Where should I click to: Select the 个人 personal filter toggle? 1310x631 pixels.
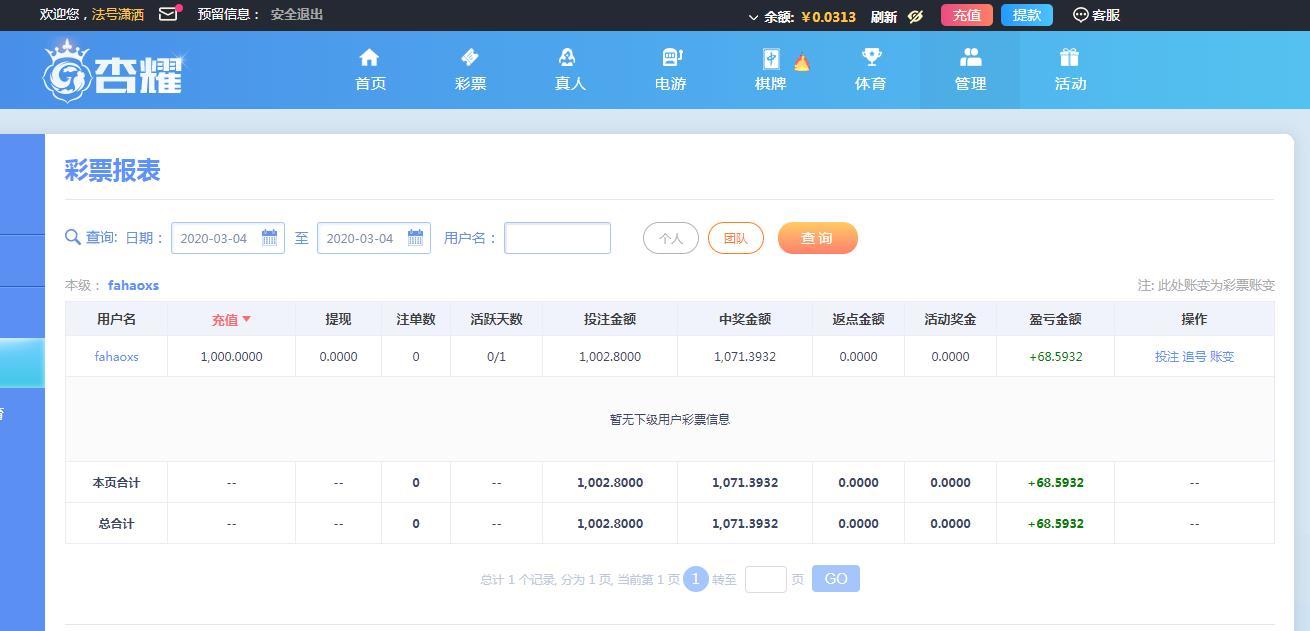pyautogui.click(x=670, y=238)
